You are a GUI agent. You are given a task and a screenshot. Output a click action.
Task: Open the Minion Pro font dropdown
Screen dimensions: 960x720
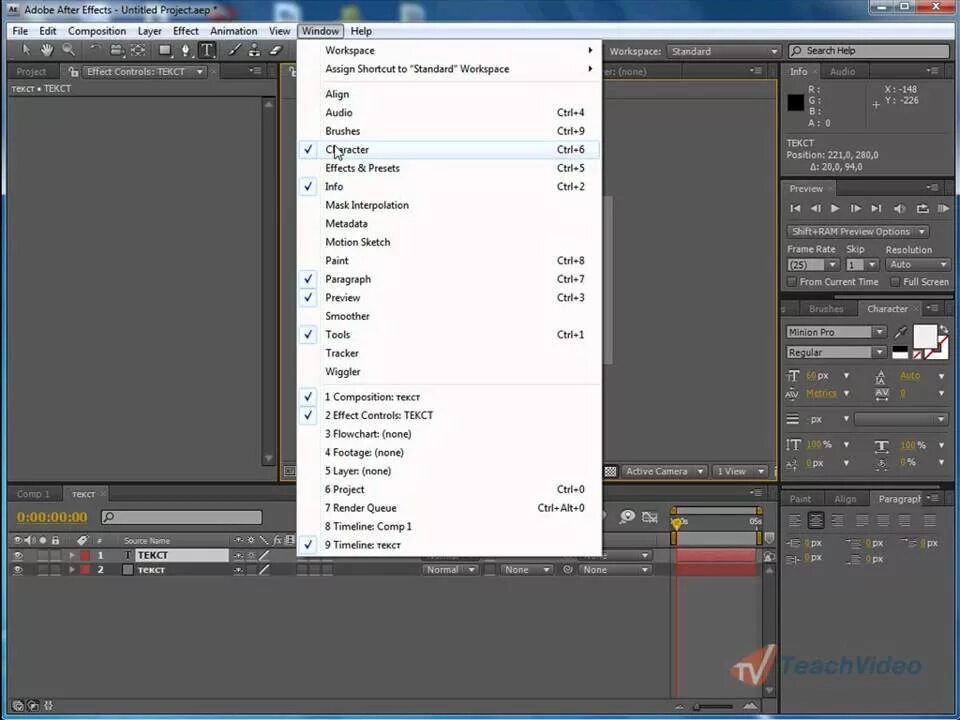point(836,332)
